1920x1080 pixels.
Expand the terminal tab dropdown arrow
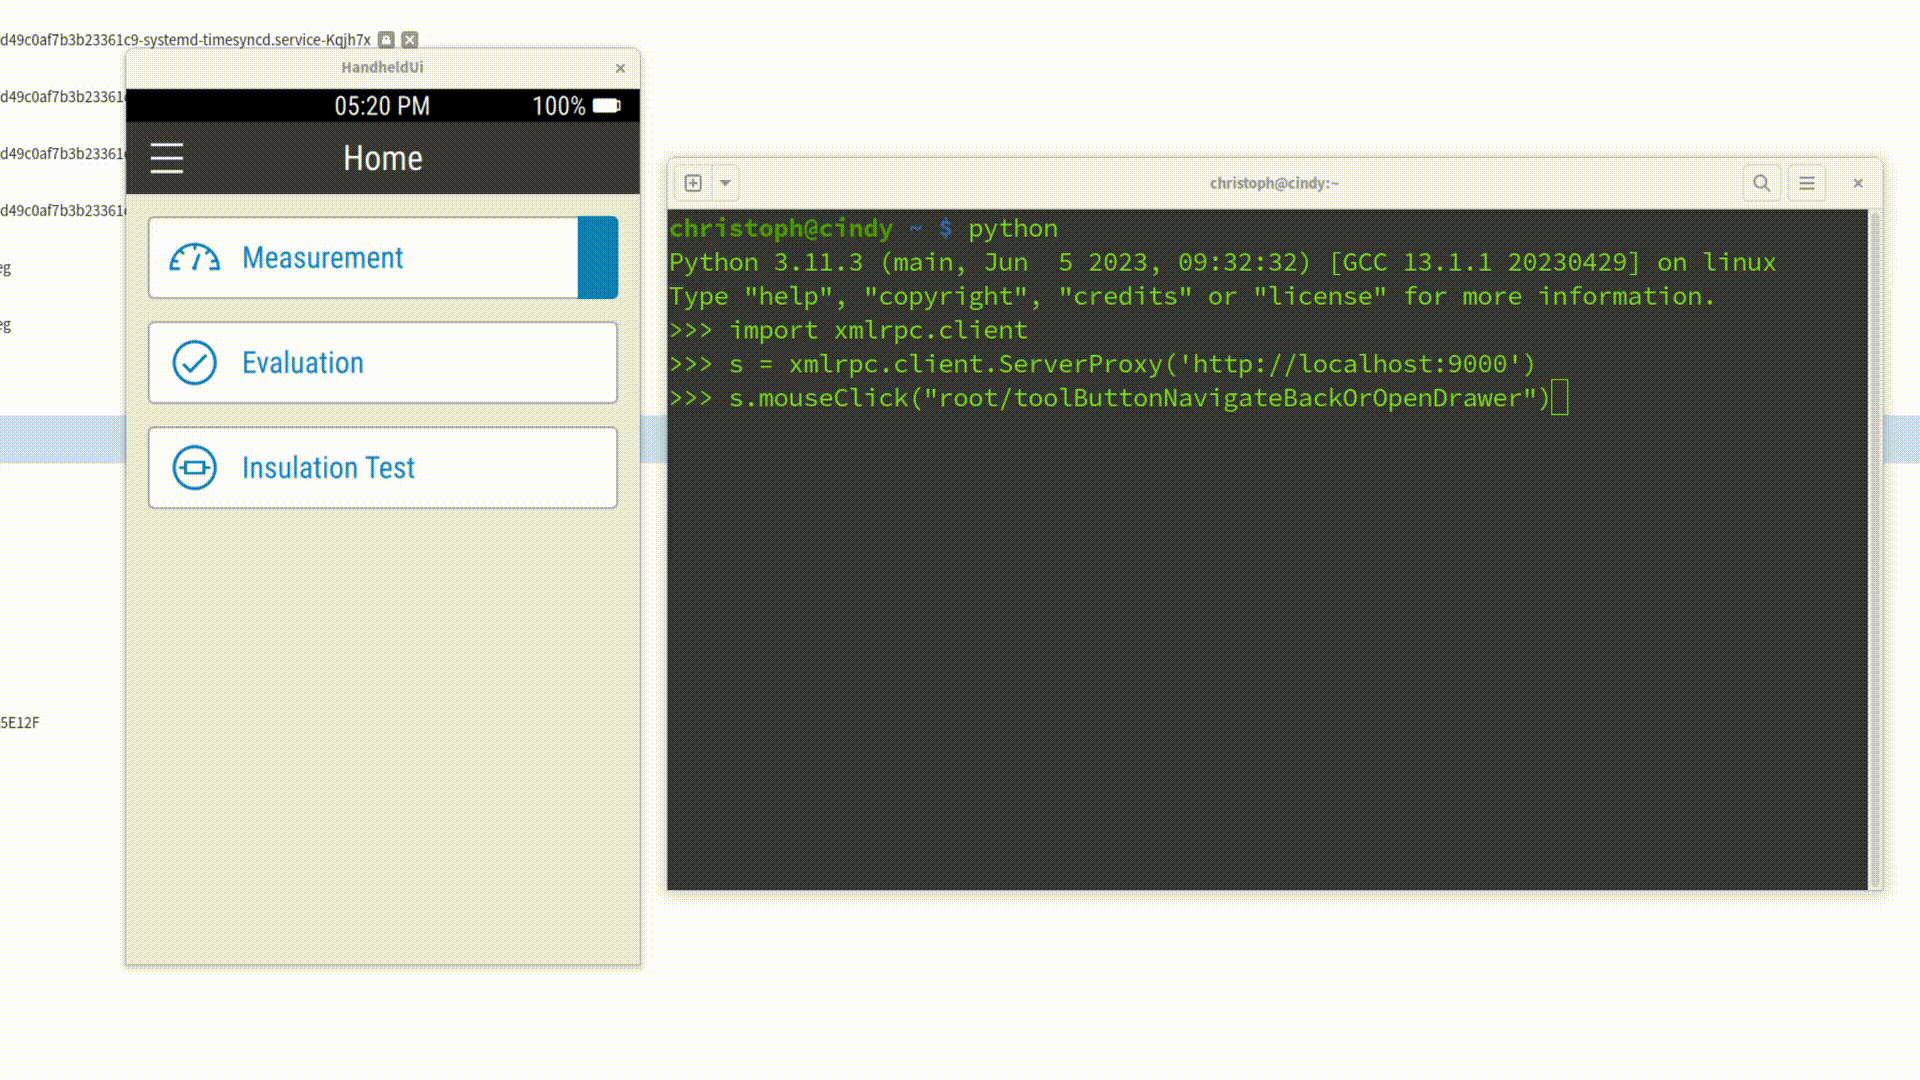click(726, 183)
